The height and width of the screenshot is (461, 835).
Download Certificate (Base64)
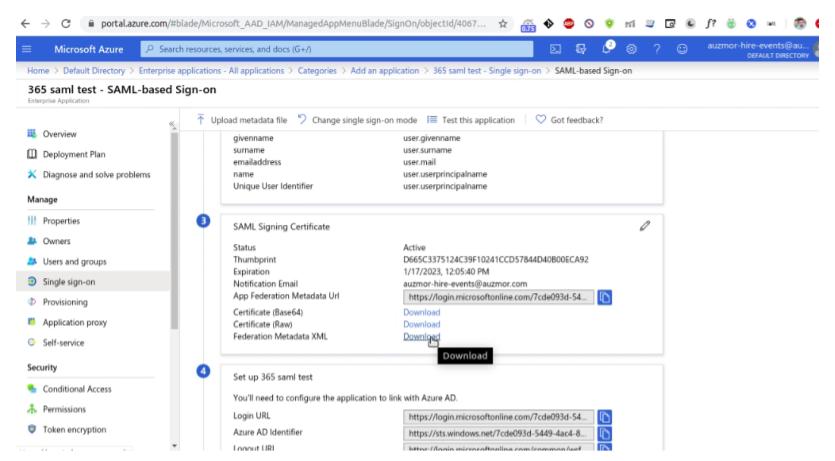(x=422, y=312)
